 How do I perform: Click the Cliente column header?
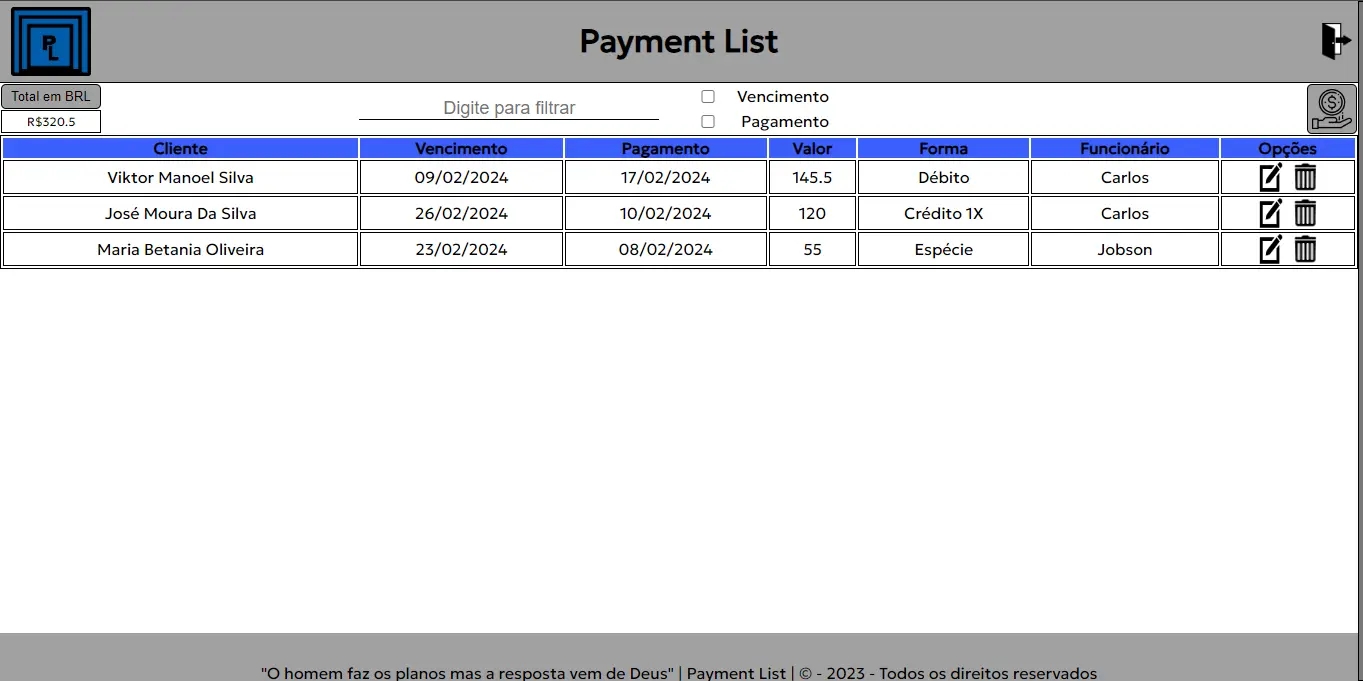pyautogui.click(x=180, y=148)
